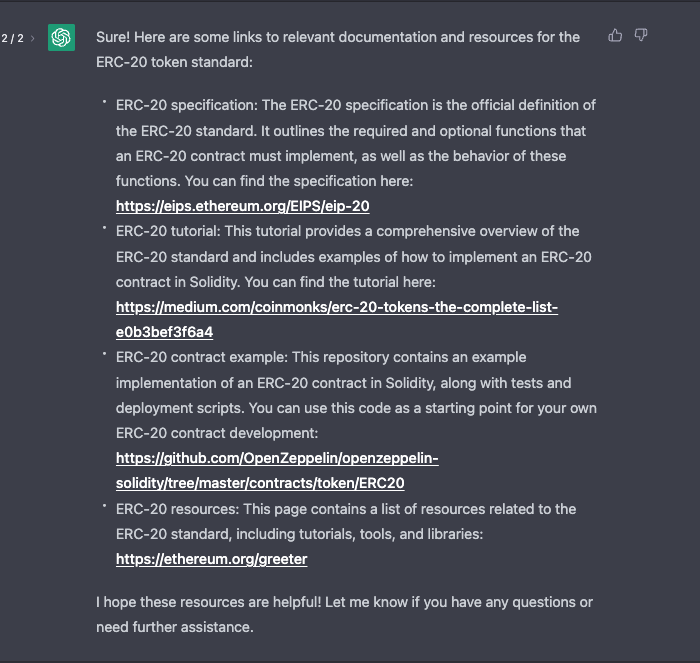The height and width of the screenshot is (663, 700).
Task: Open the medium.com coinmonks tutorial link
Action: point(337,307)
